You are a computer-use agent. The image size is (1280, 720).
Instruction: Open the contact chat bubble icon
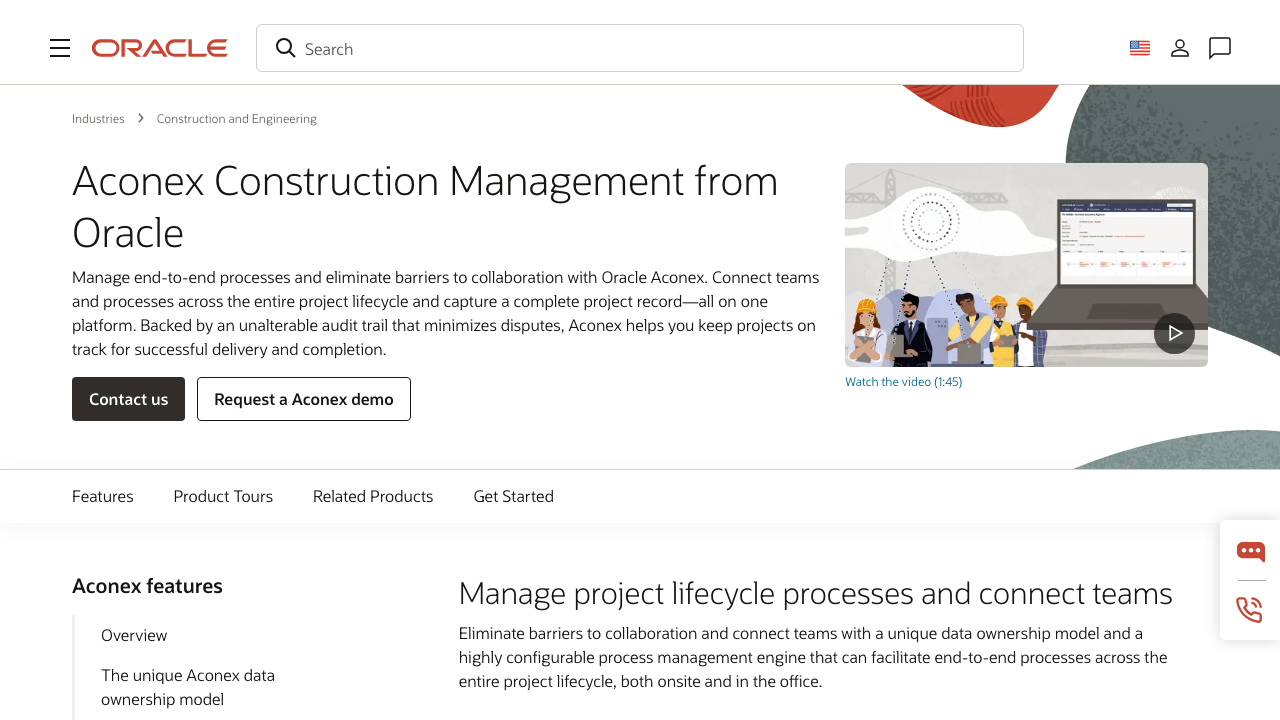pos(1220,47)
